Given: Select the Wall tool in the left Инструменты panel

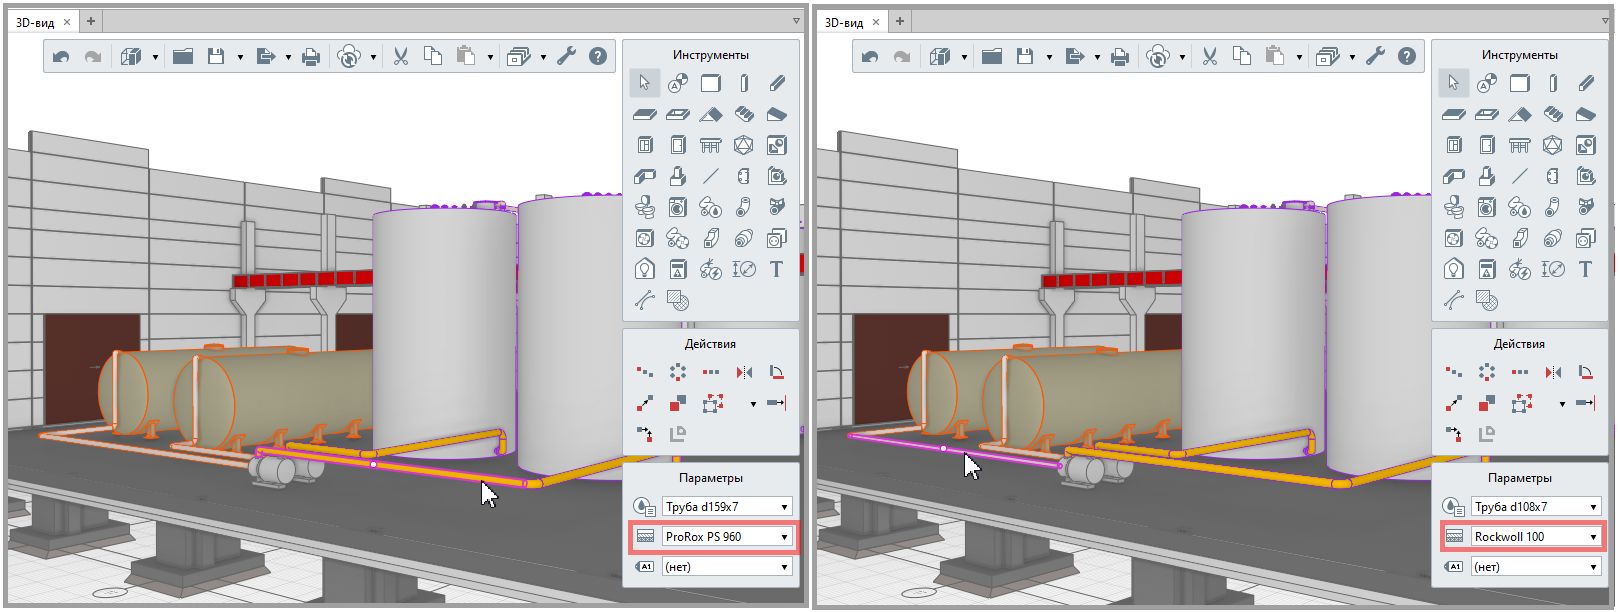Looking at the screenshot, I should (710, 83).
